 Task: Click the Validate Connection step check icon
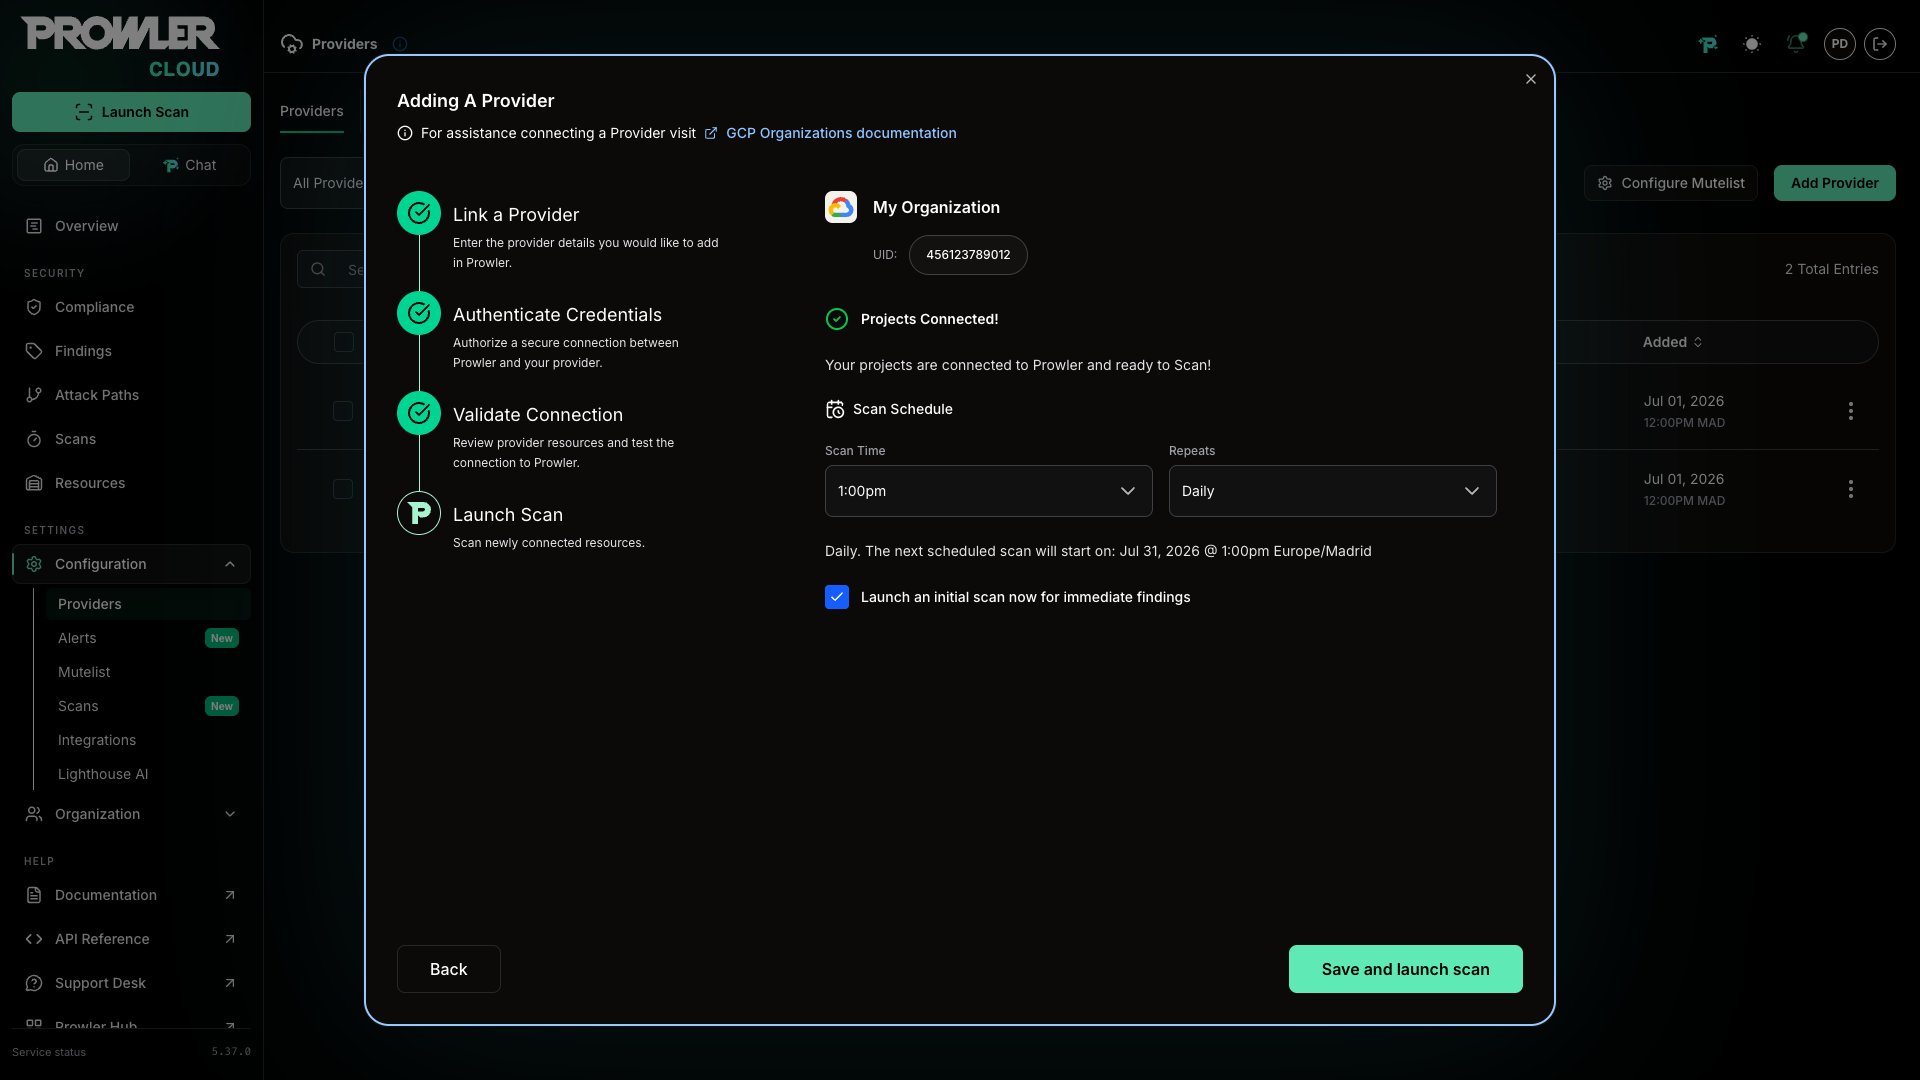coord(419,413)
